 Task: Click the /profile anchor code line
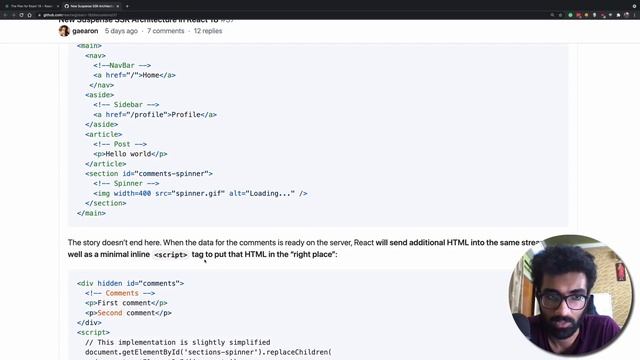[155, 115]
